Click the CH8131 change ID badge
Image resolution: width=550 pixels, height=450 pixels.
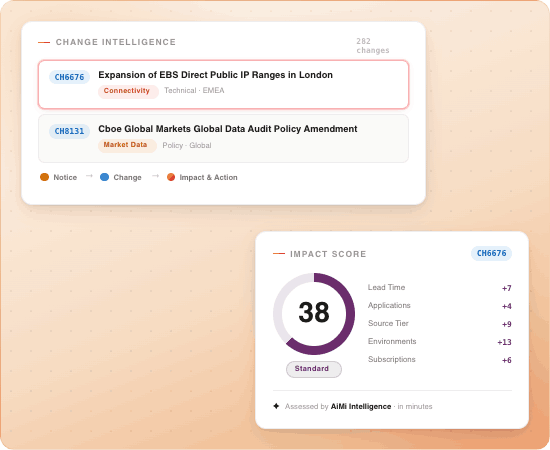(x=69, y=131)
